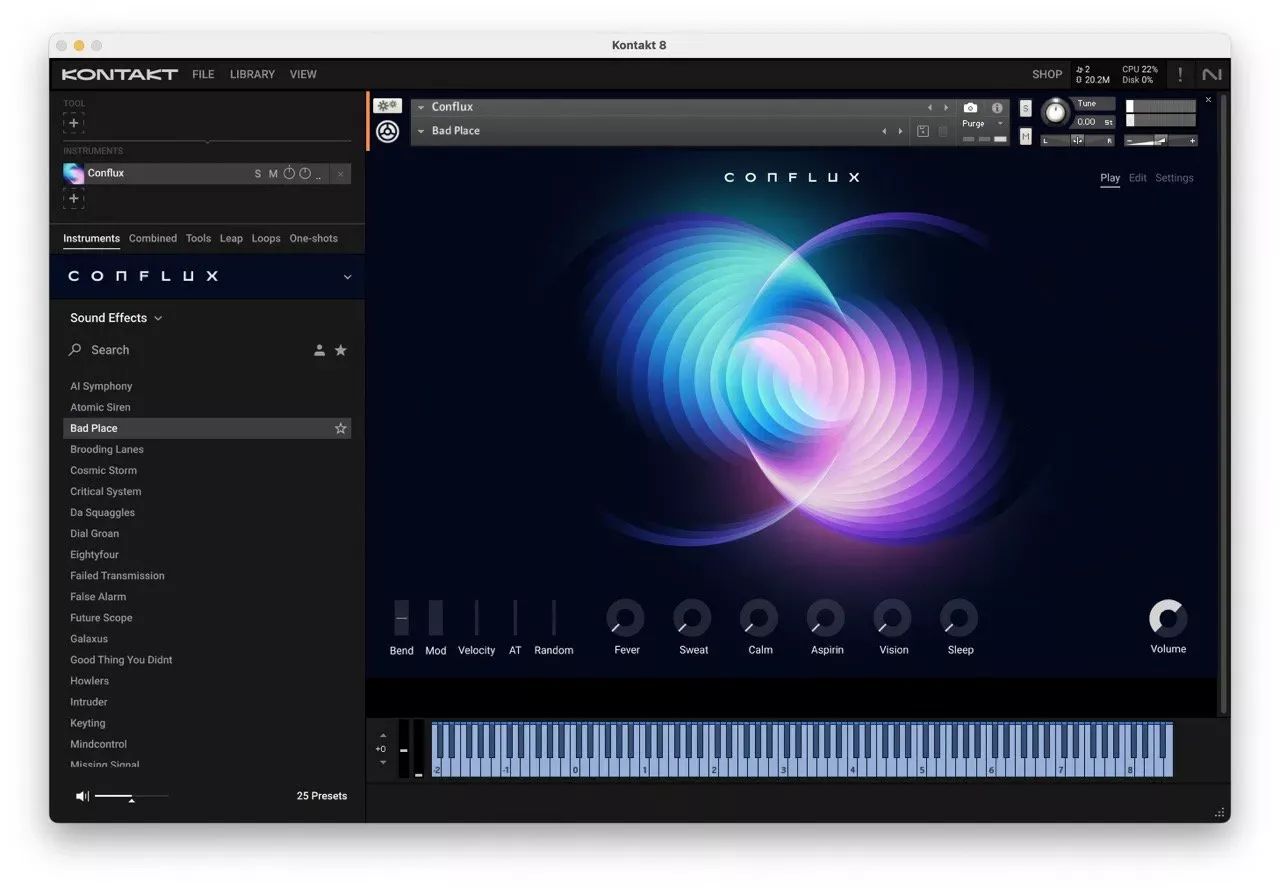Click the browser preview speaker icon
Viewport: 1280px width, 888px height.
pos(82,796)
